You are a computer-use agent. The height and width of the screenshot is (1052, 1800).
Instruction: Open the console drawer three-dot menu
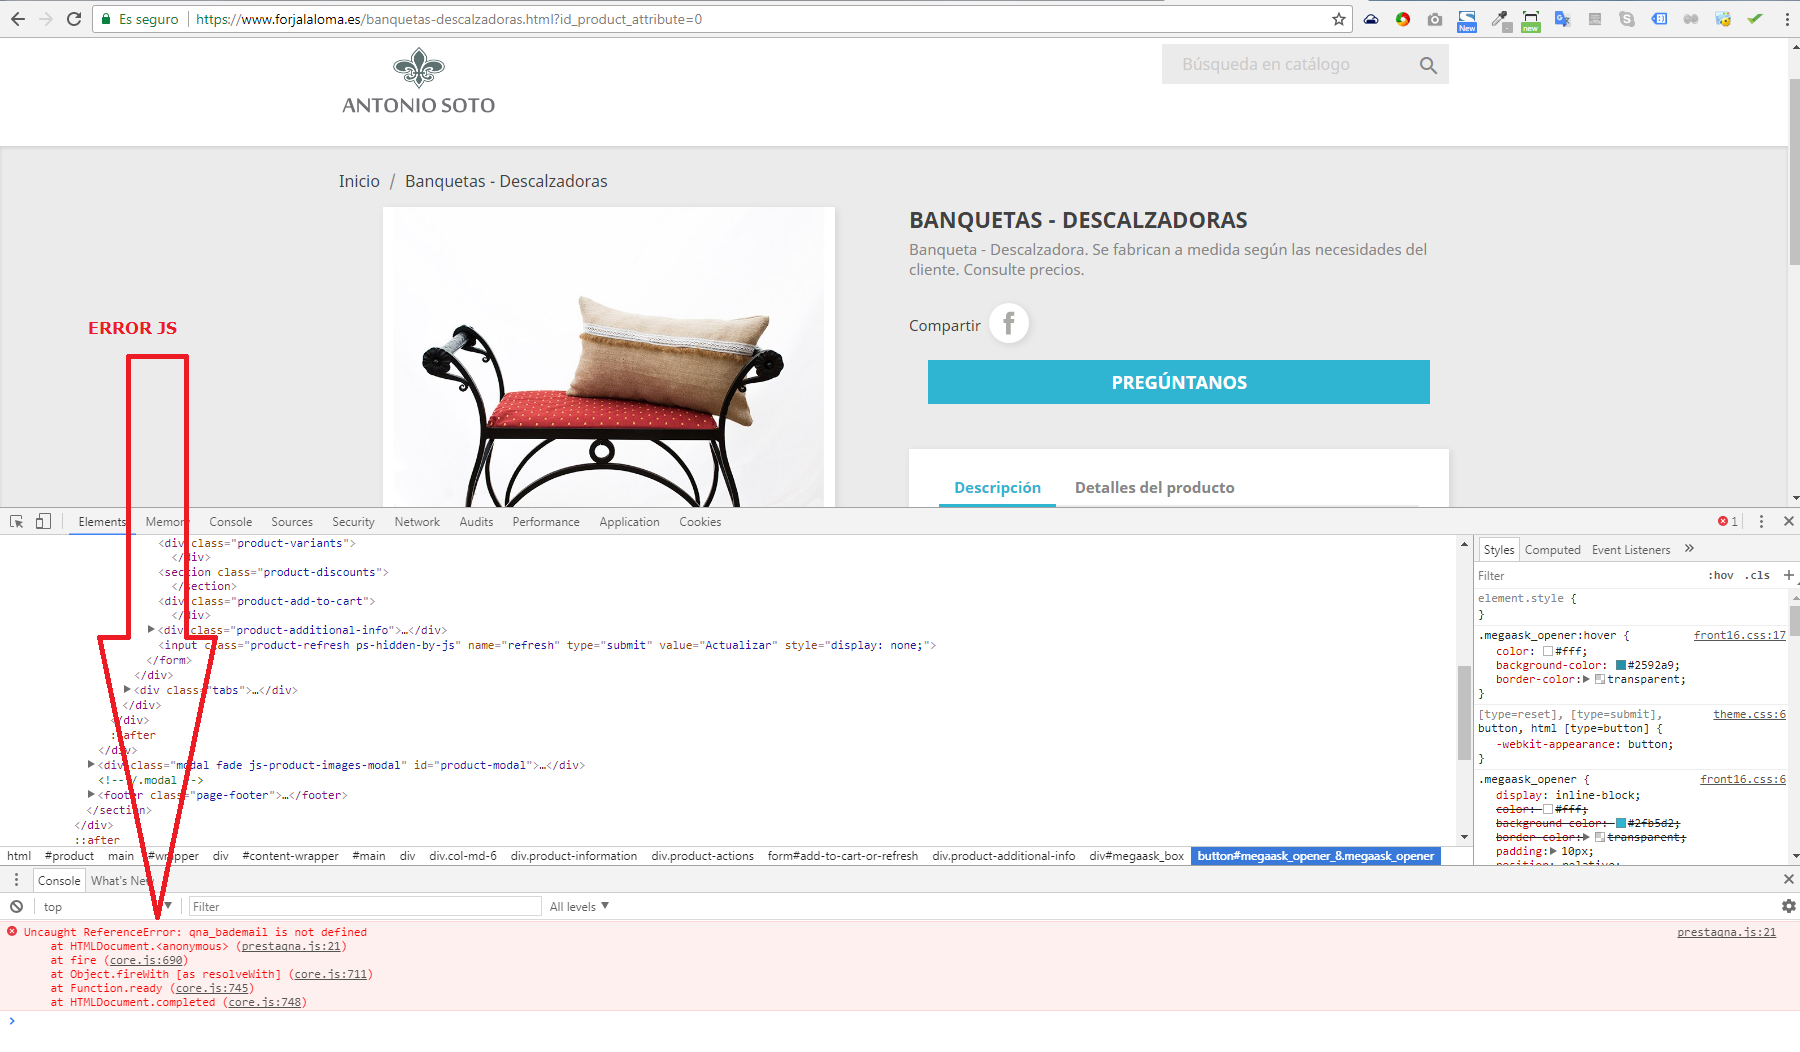[16, 879]
